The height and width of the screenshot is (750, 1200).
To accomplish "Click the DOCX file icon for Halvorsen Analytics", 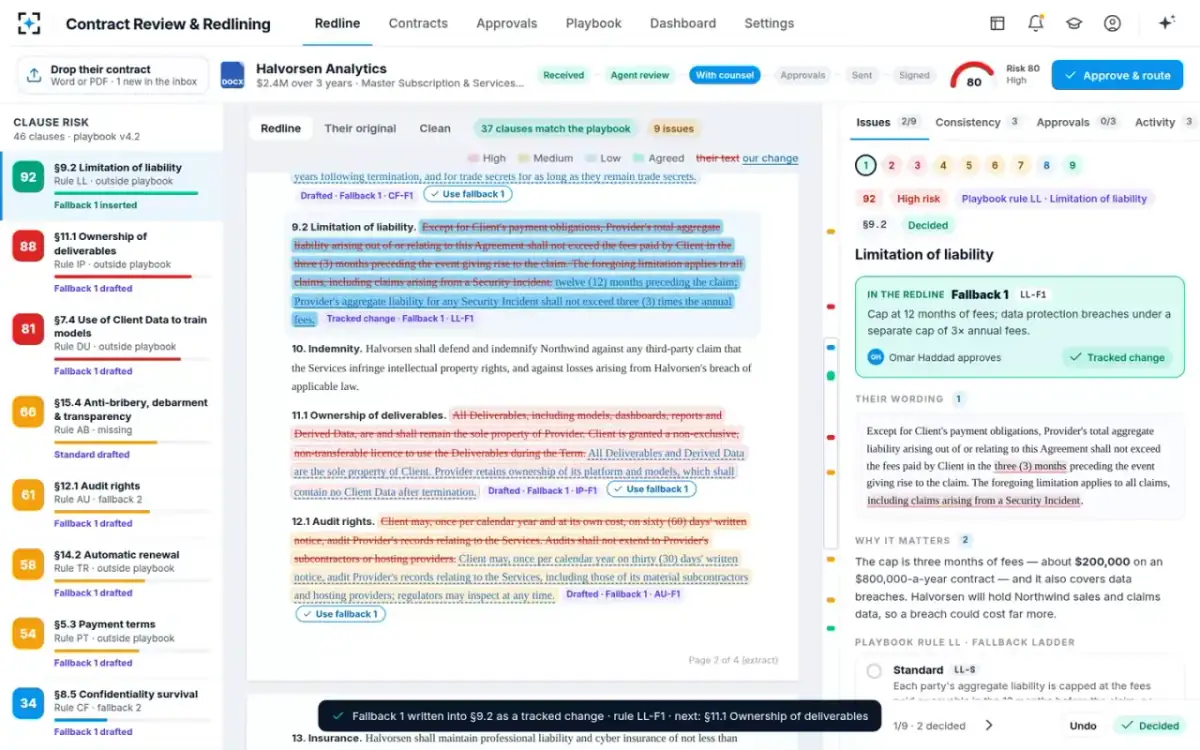I will (x=233, y=75).
